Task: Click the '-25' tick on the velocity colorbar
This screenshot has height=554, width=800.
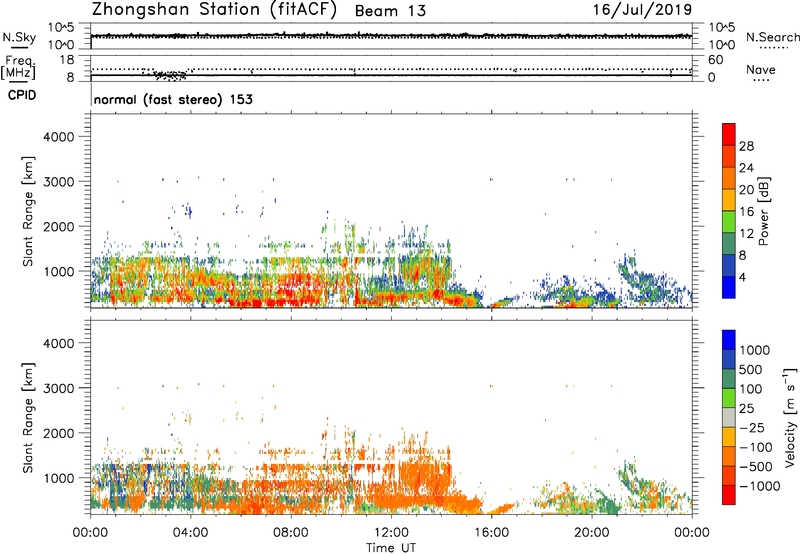Action: 752,427
